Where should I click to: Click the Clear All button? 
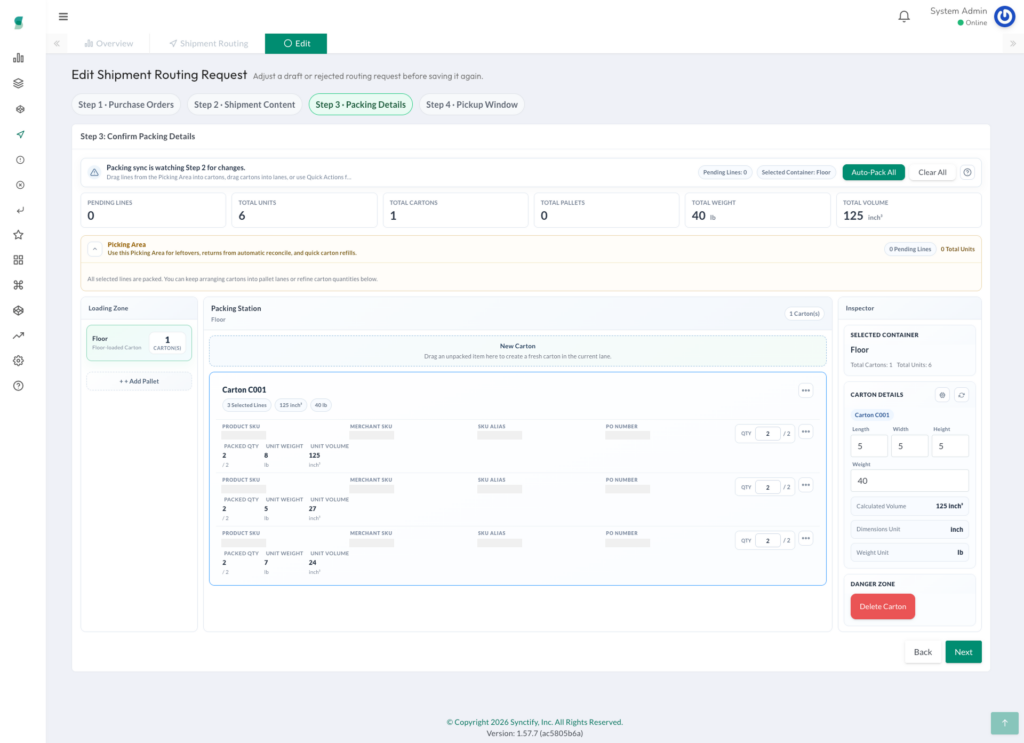click(932, 172)
